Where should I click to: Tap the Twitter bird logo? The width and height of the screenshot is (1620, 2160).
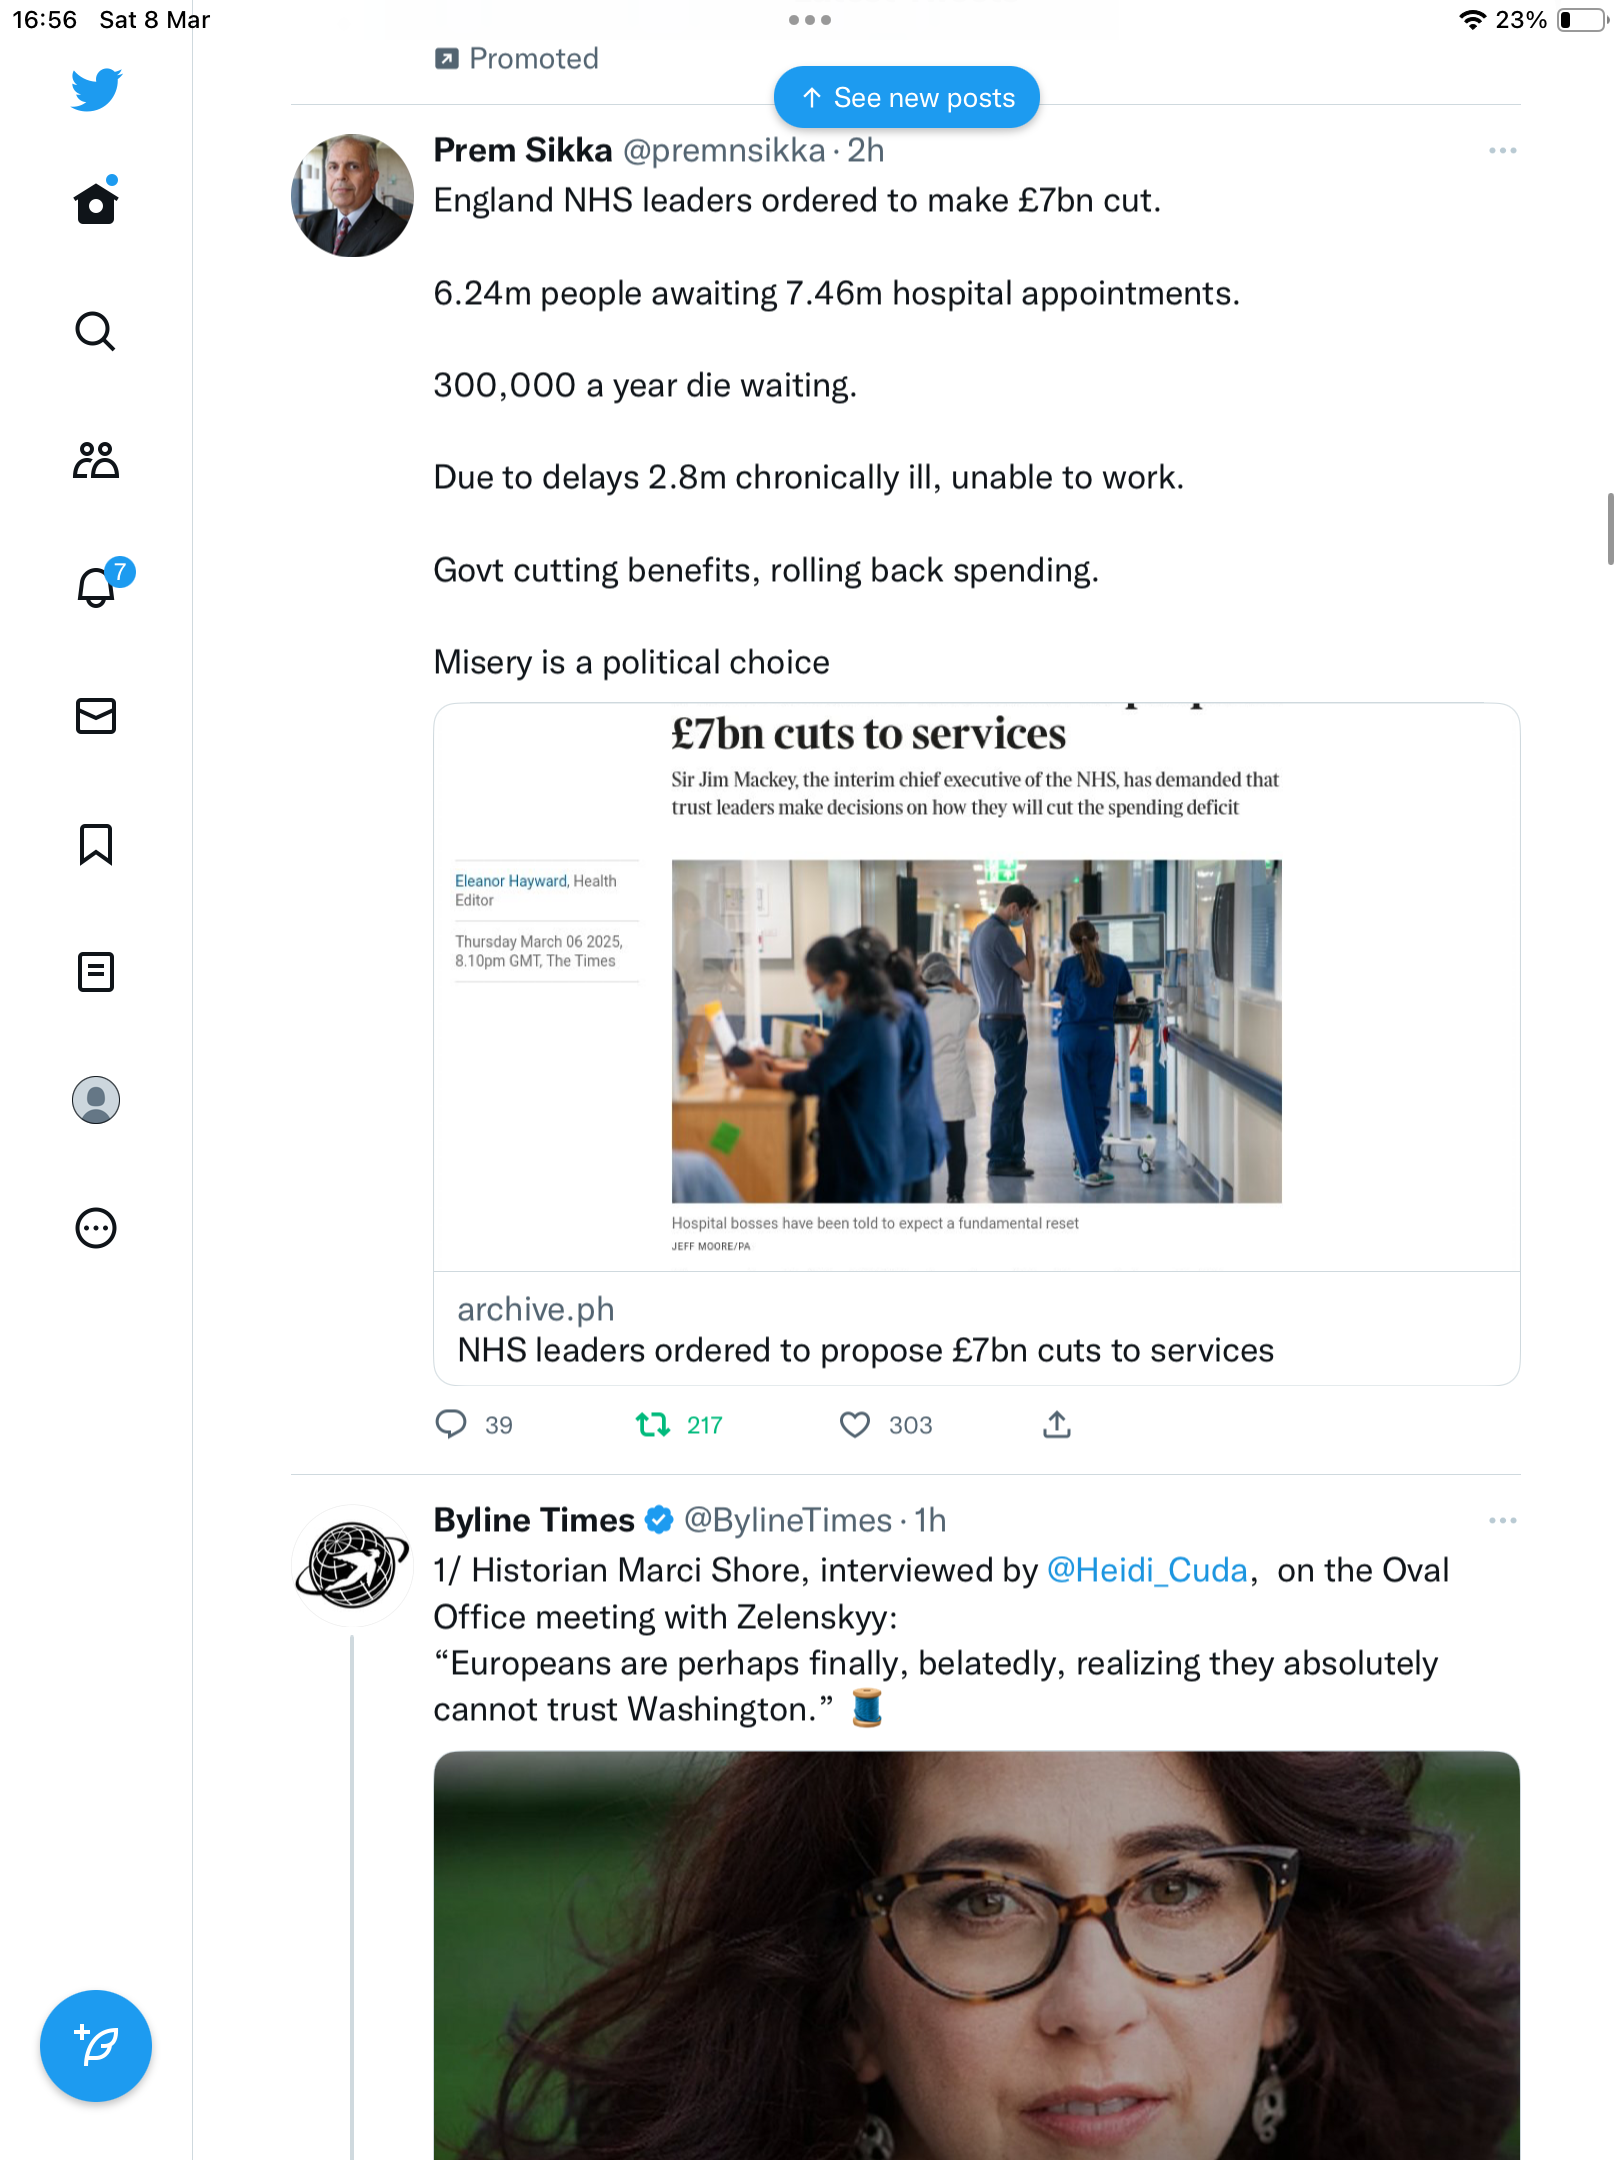tap(96, 90)
